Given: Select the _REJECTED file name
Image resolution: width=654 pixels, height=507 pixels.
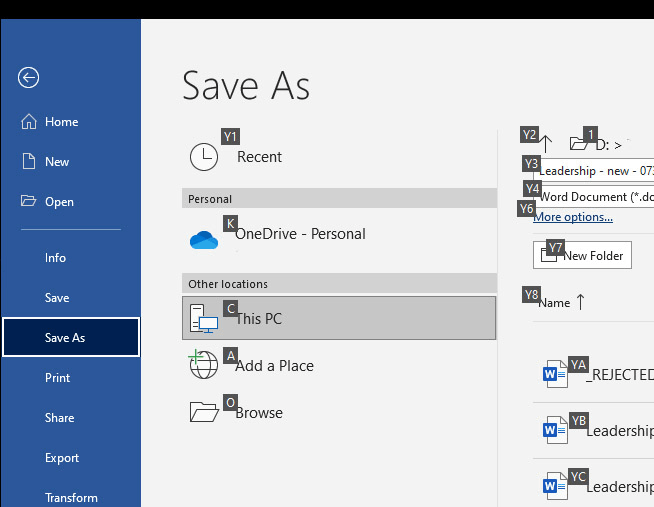Looking at the screenshot, I should pyautogui.click(x=620, y=375).
